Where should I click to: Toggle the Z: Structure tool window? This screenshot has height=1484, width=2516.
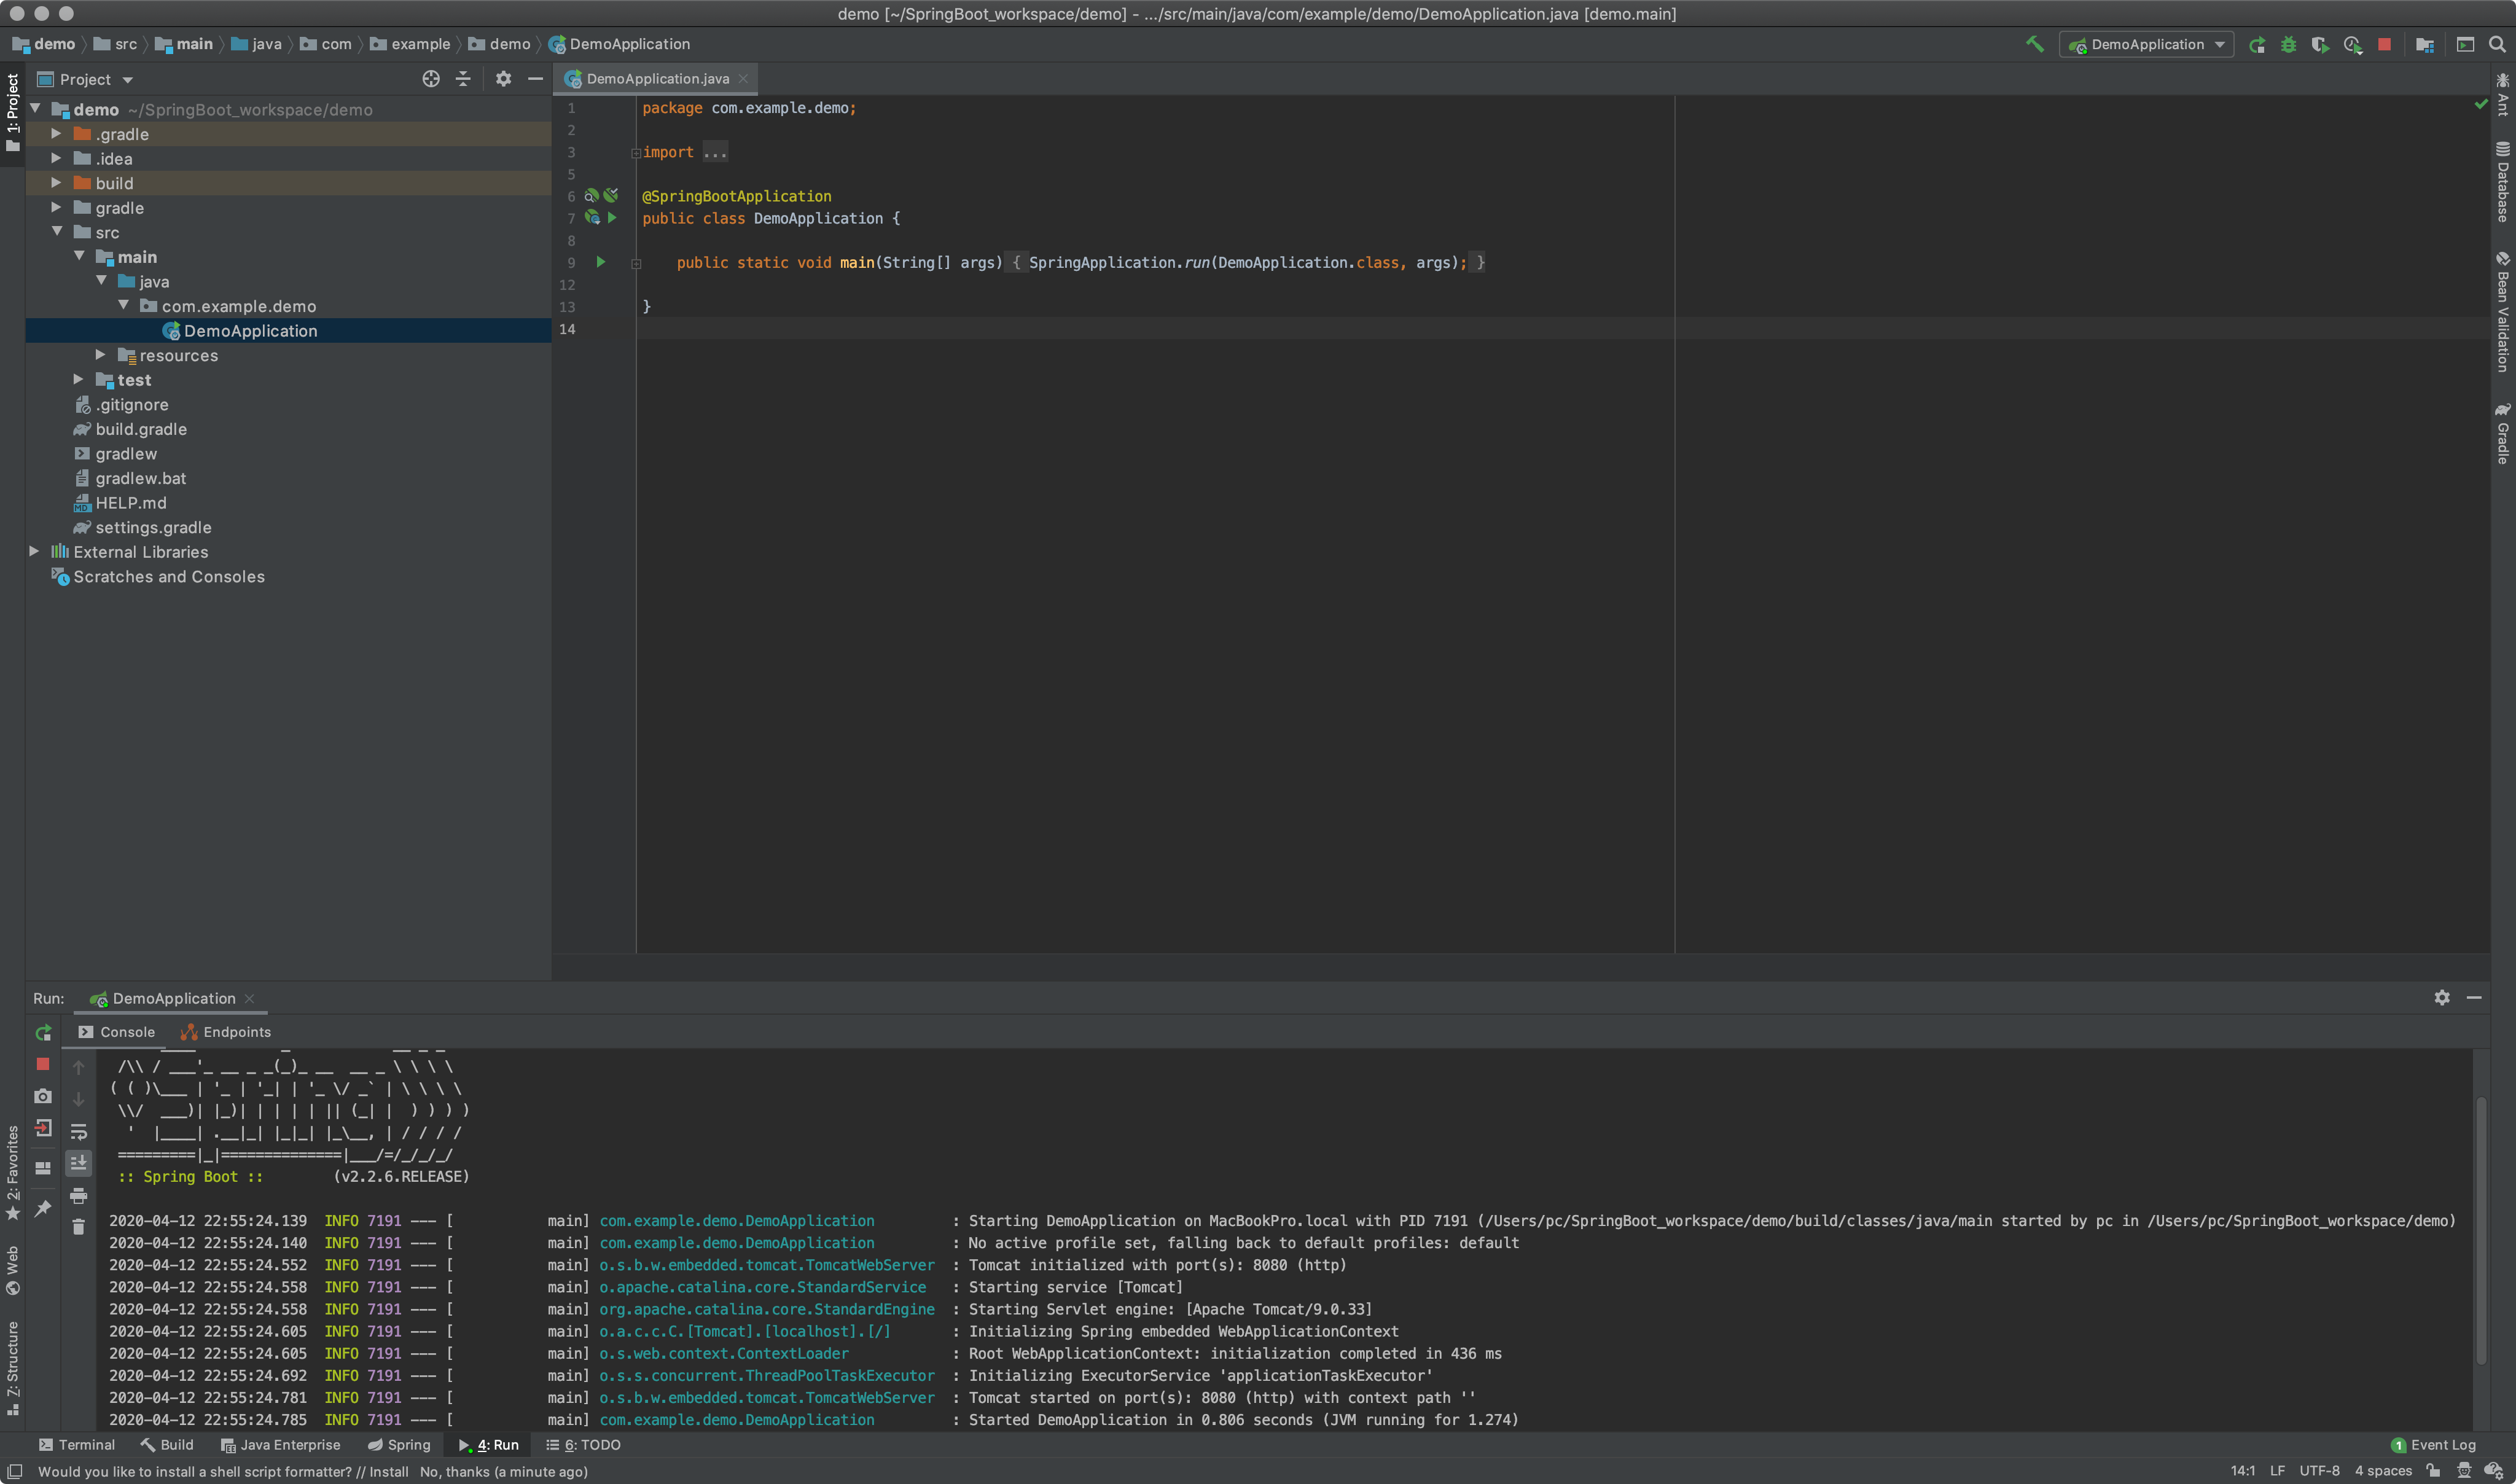12,1368
